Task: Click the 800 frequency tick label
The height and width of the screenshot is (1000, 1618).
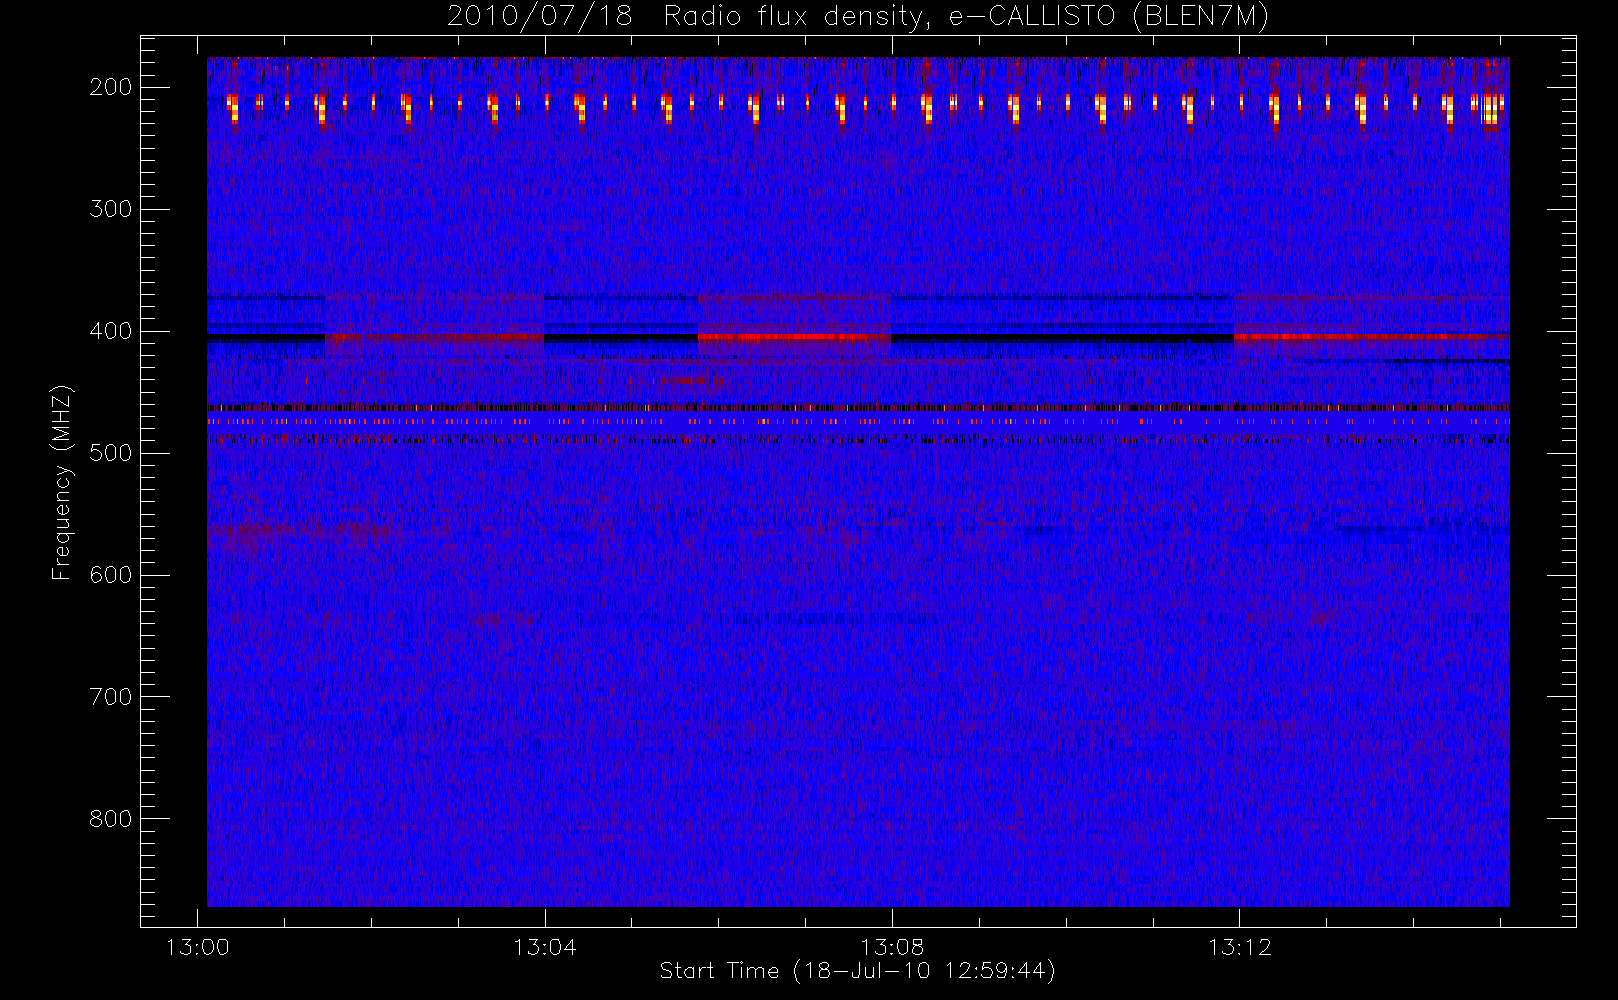Action: pos(111,819)
